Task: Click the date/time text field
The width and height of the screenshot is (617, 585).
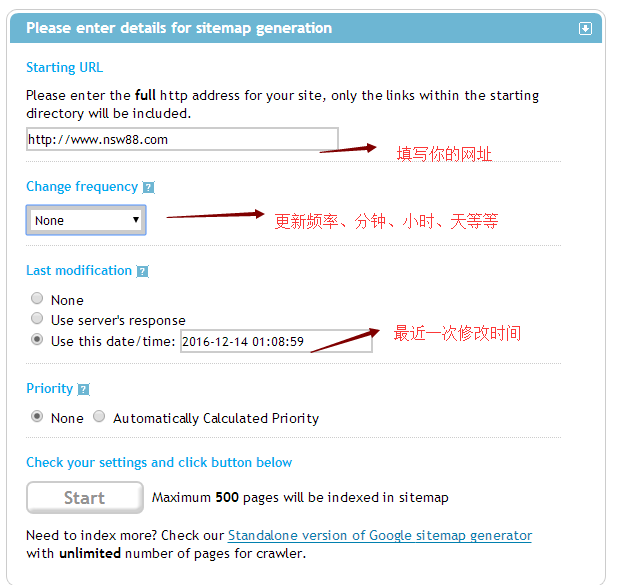Action: (276, 341)
